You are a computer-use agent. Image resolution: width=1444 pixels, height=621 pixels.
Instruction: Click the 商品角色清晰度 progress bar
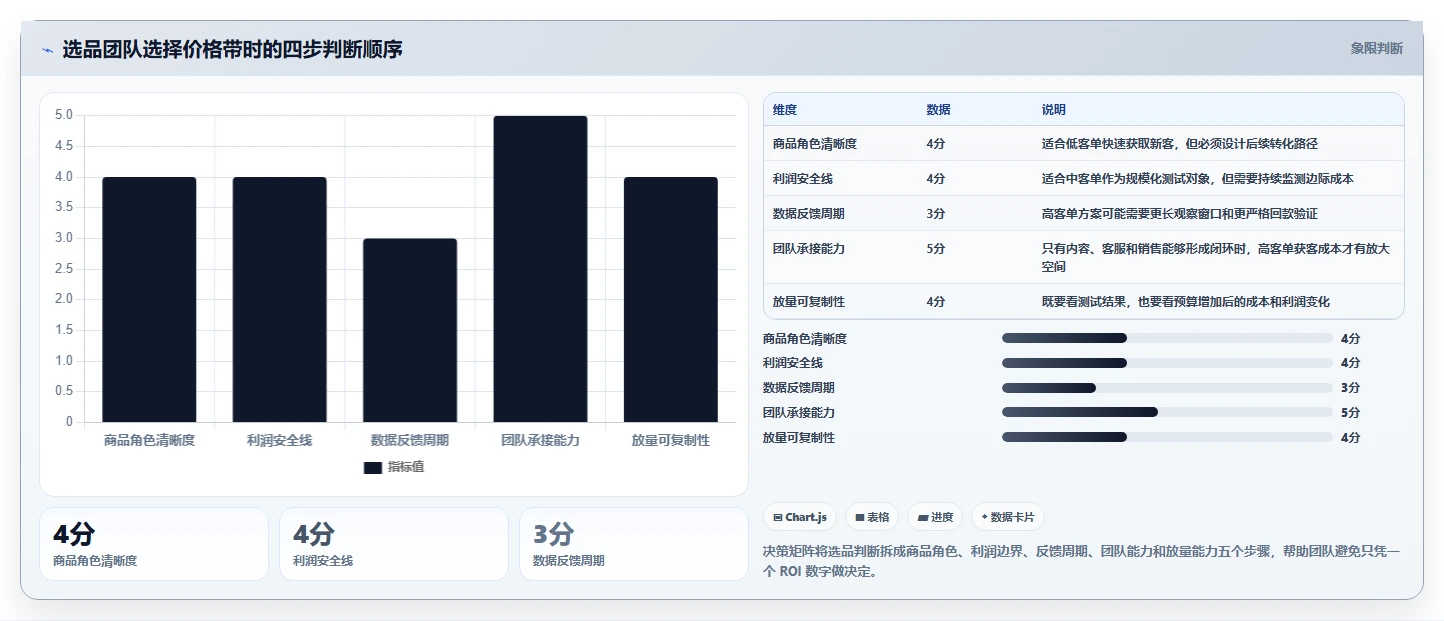(x=1167, y=338)
